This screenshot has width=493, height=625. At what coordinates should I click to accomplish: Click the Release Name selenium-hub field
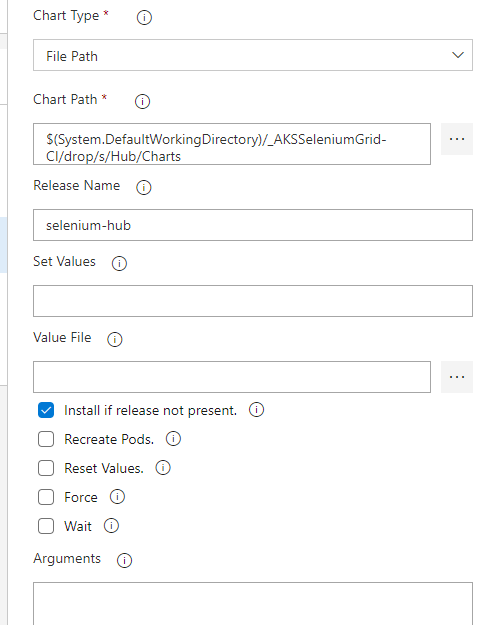(x=253, y=225)
